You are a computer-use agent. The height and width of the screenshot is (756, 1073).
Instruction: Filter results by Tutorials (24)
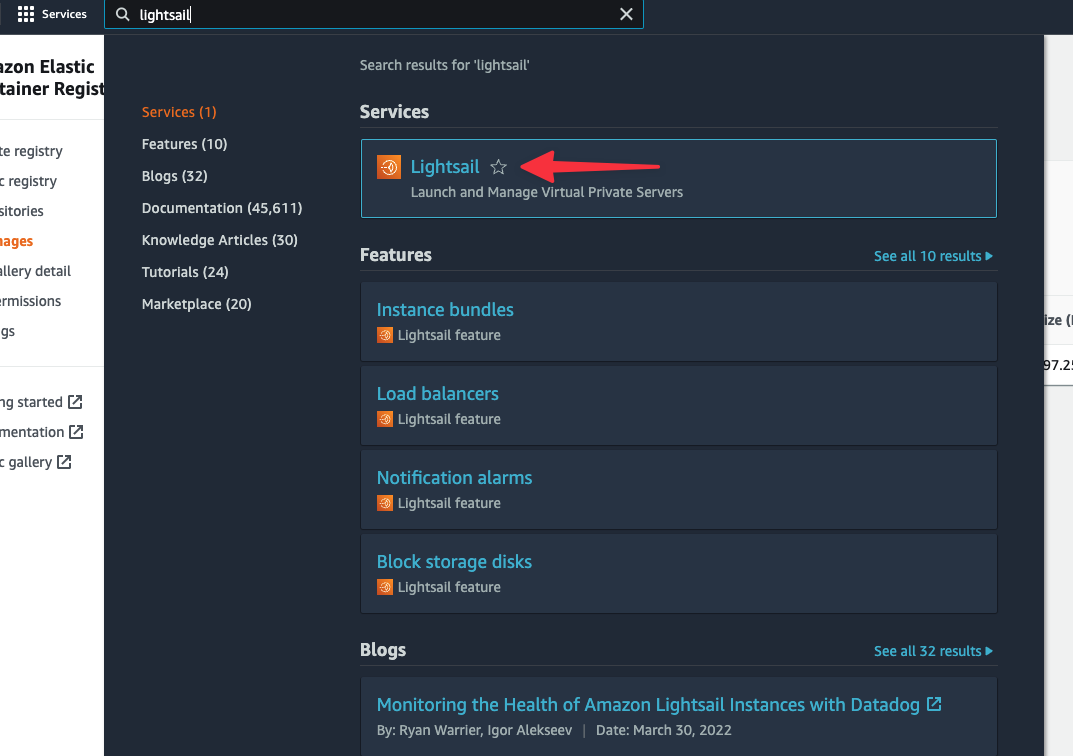[185, 272]
